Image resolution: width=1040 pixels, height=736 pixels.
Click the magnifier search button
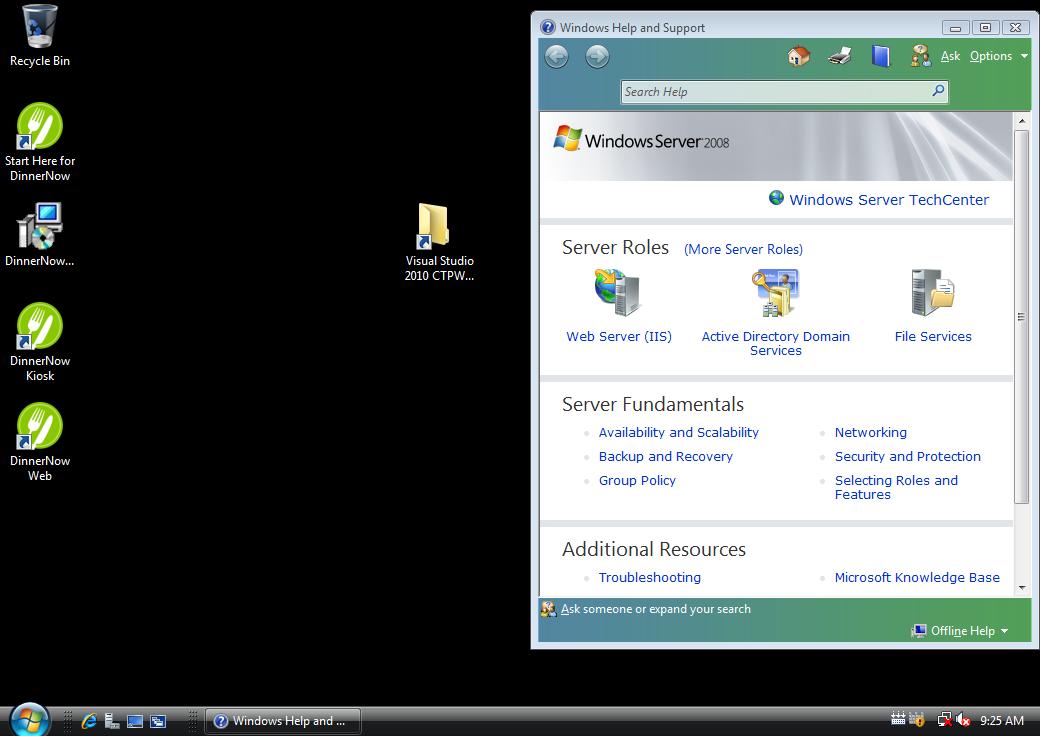(938, 91)
